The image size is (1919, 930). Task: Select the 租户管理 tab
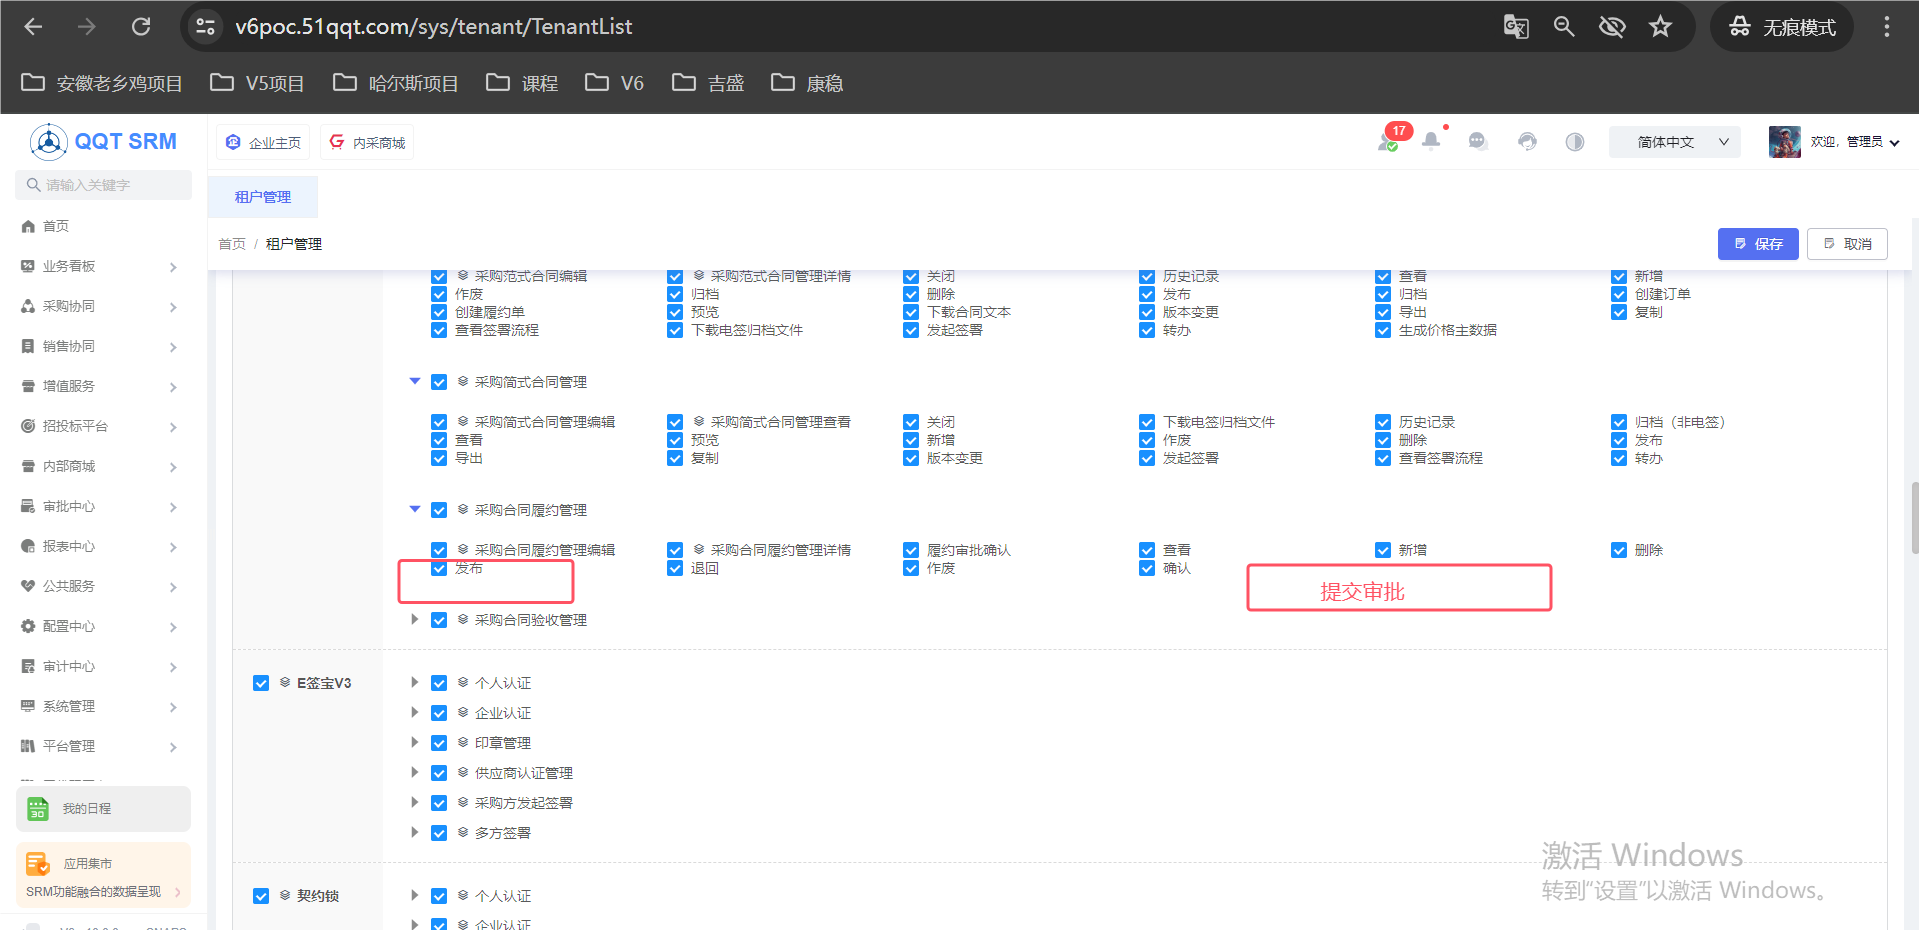point(263,197)
